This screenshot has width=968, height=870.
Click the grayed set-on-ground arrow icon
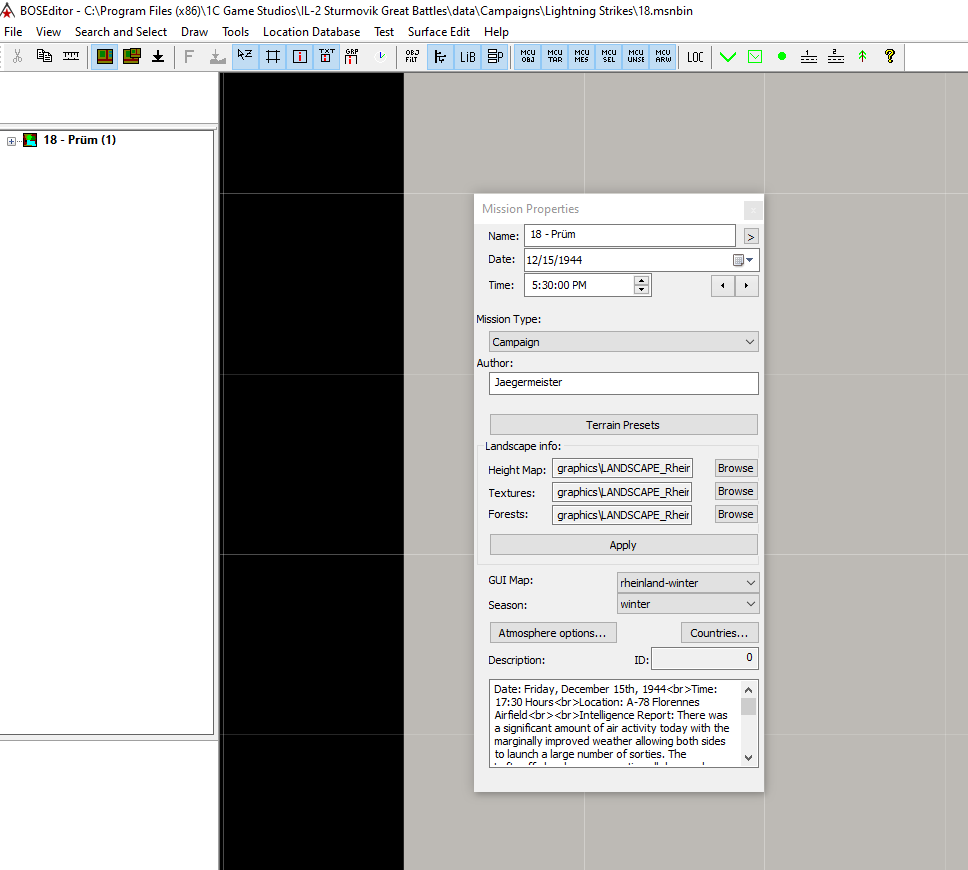[217, 57]
